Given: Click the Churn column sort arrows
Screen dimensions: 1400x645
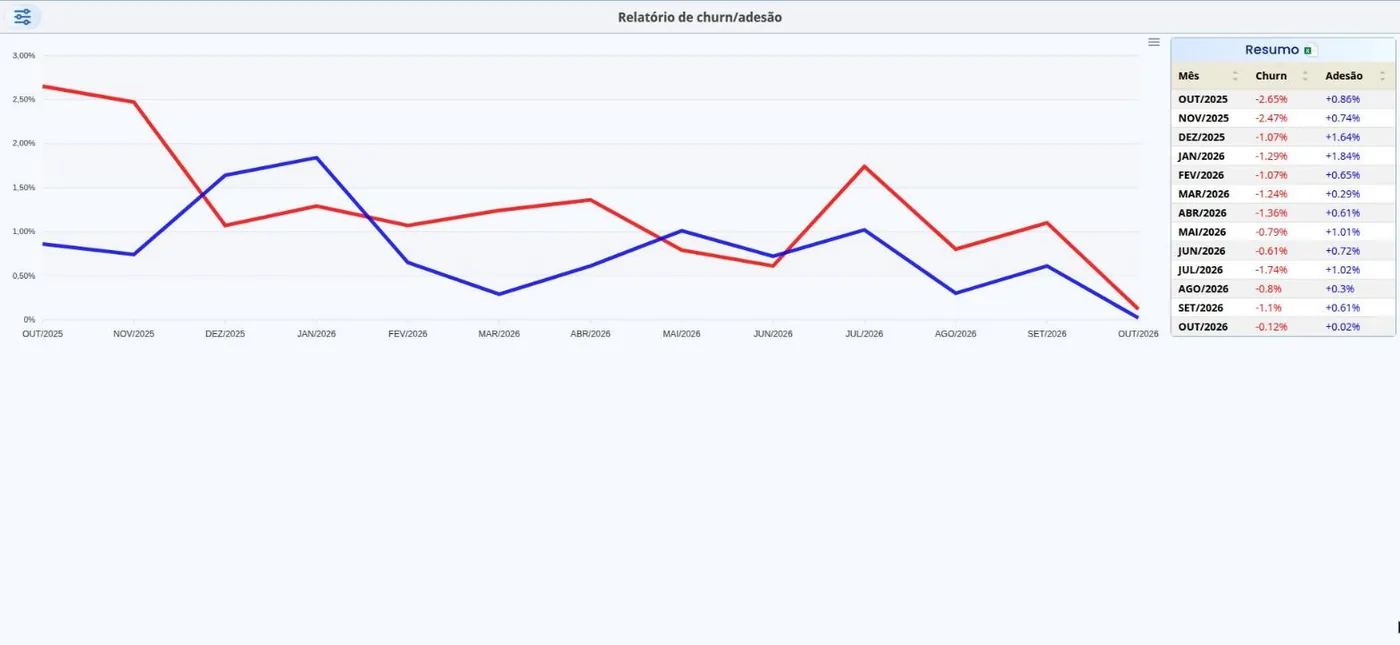Looking at the screenshot, I should coord(1305,76).
